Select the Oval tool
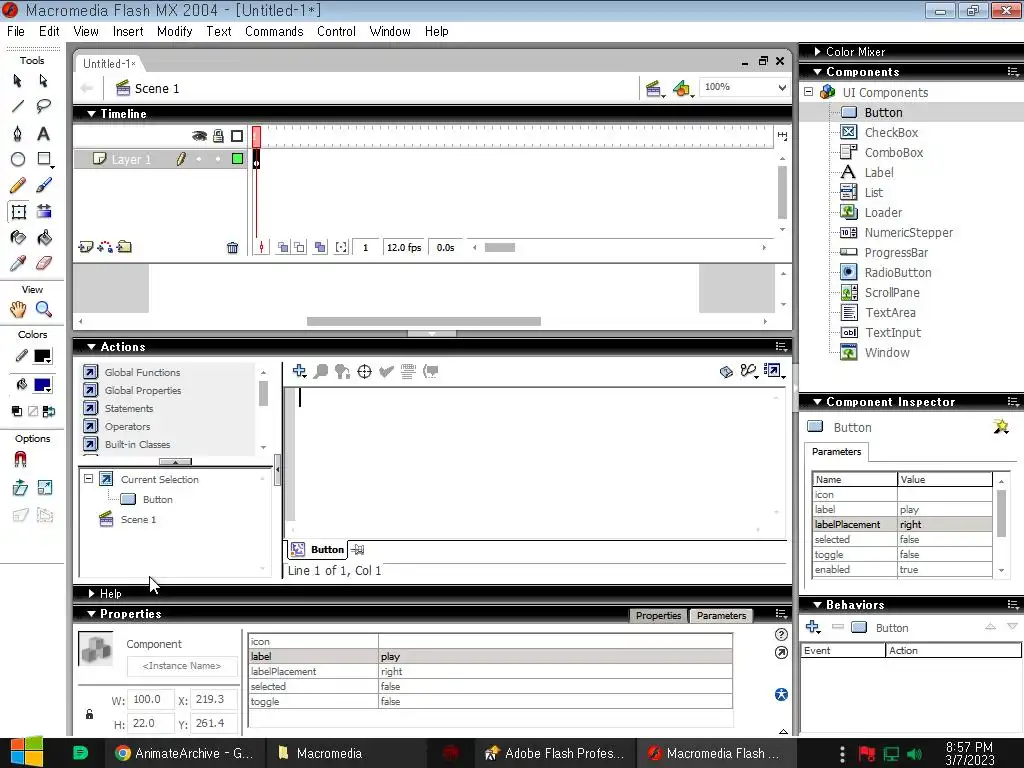Screen dimensions: 1024x768 tap(18, 159)
